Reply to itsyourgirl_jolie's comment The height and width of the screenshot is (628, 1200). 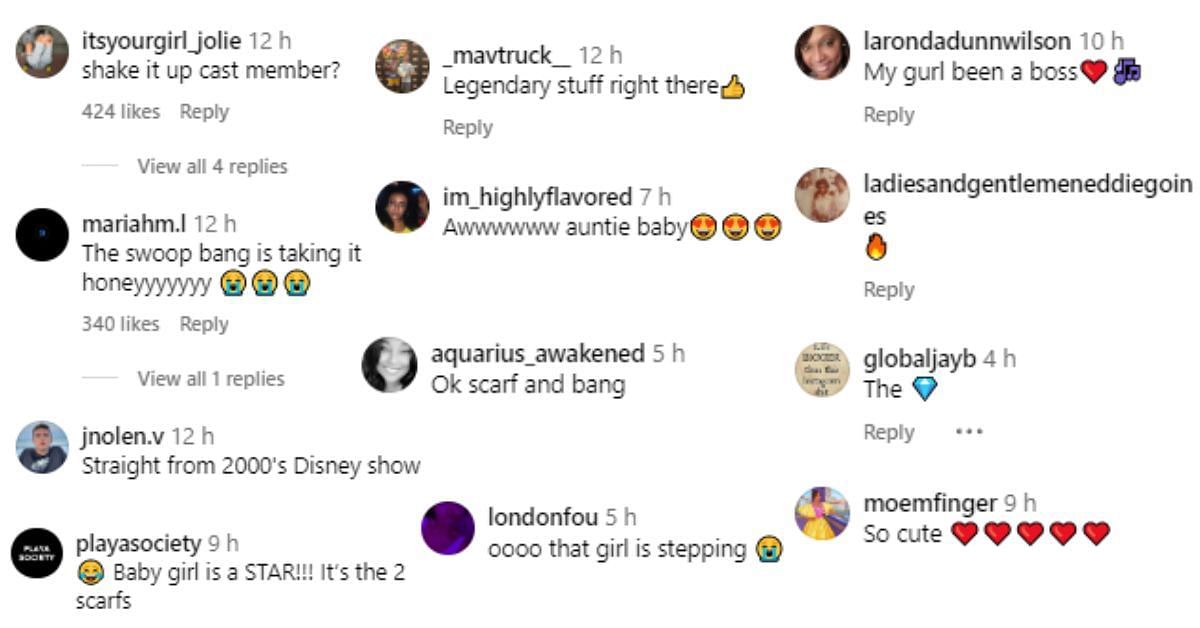pyautogui.click(x=204, y=112)
